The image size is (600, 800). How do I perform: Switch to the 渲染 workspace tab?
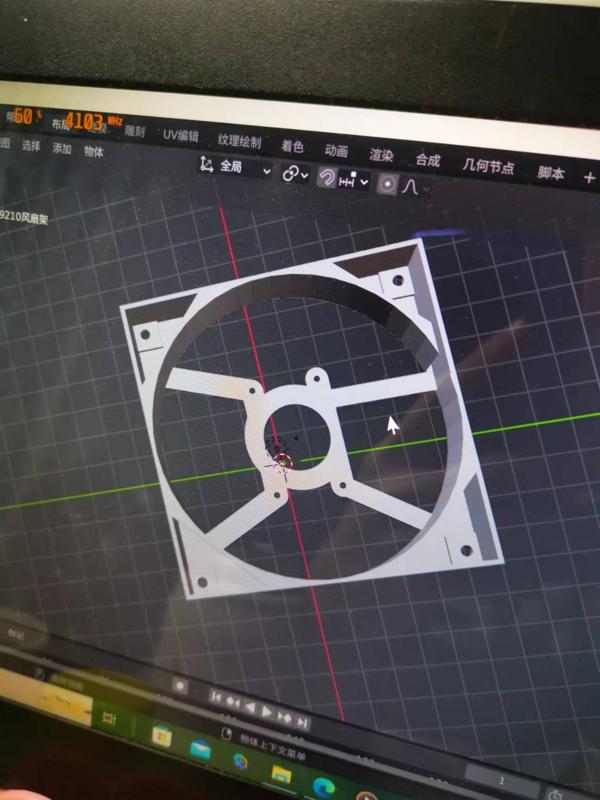point(381,155)
